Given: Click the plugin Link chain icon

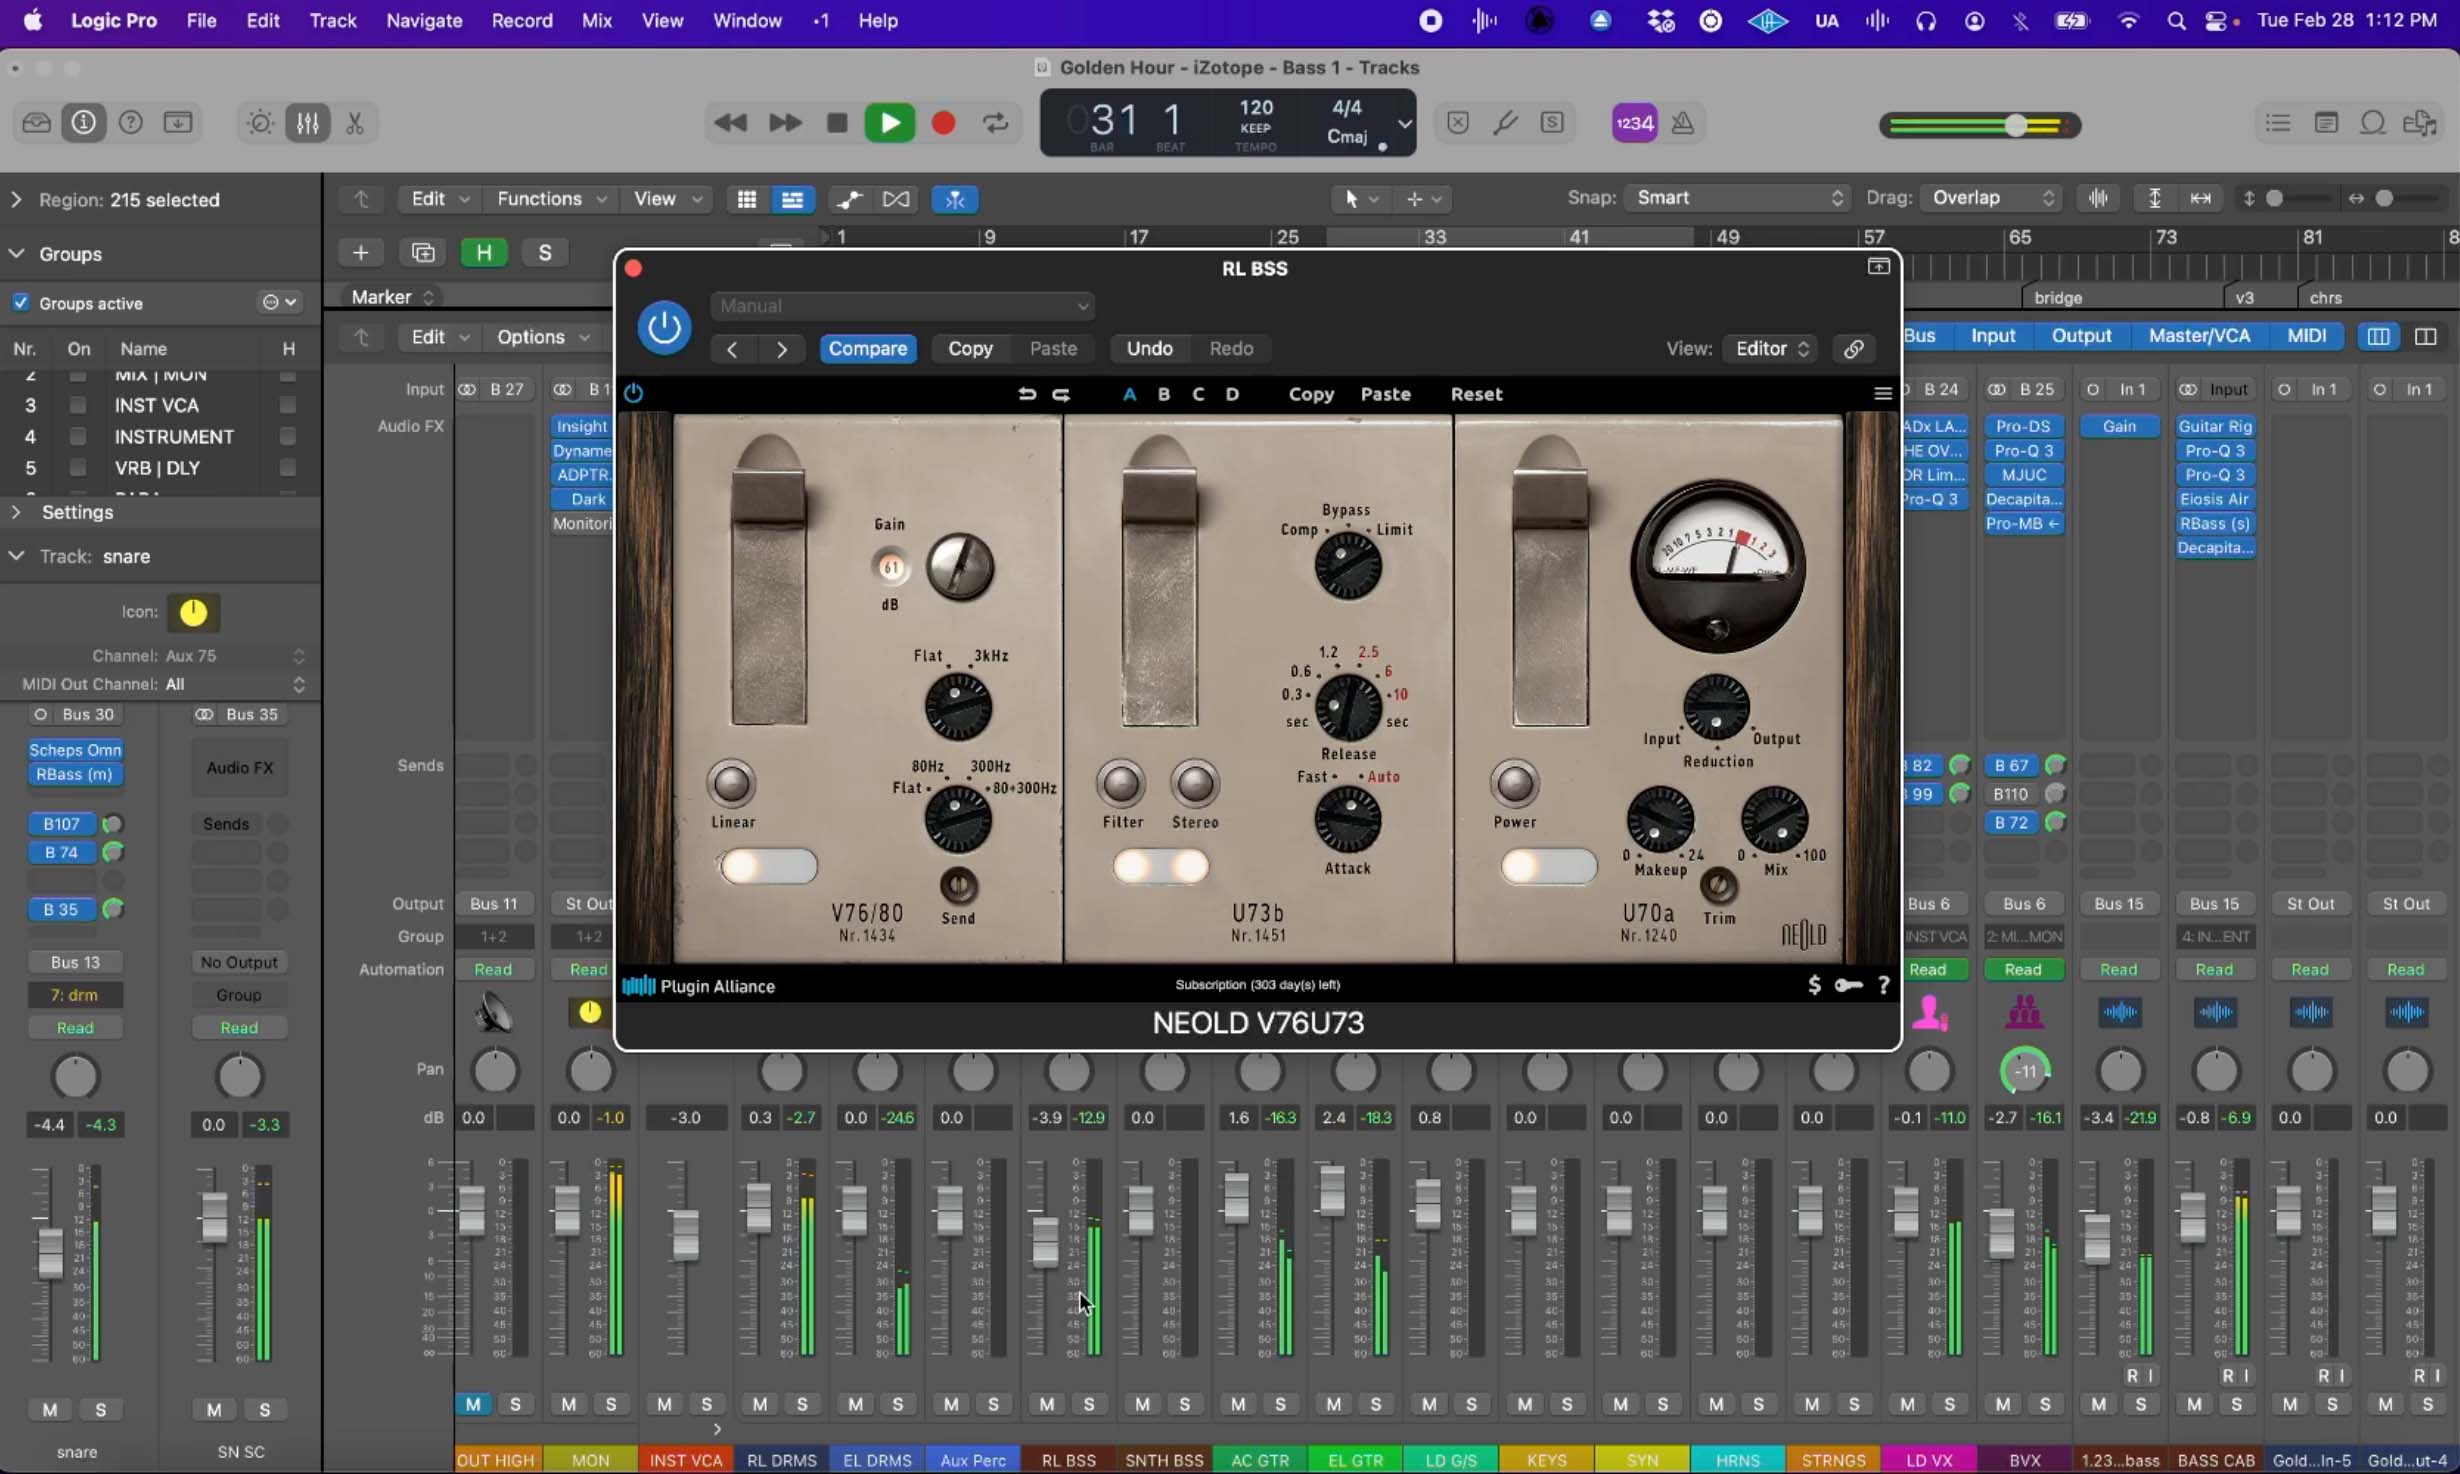Looking at the screenshot, I should 1853,348.
